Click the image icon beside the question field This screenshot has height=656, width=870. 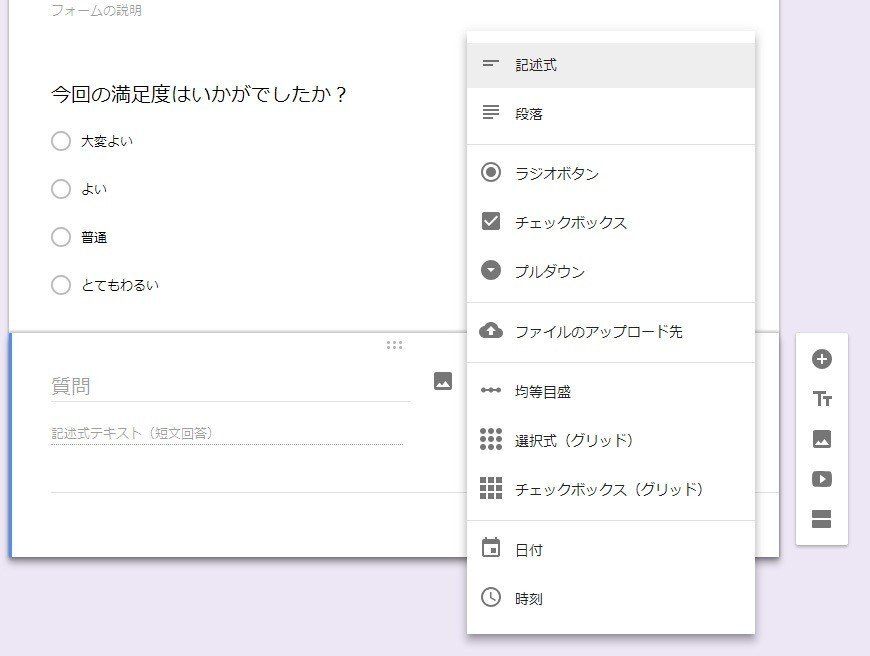443,381
